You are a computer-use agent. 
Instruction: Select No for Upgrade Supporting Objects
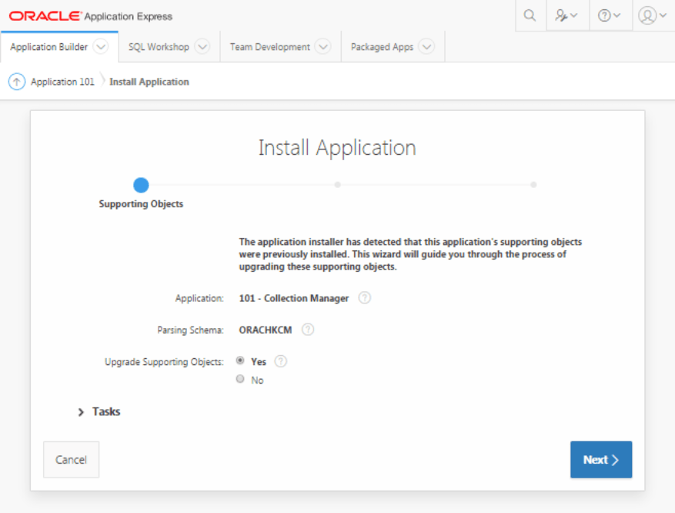tap(240, 379)
